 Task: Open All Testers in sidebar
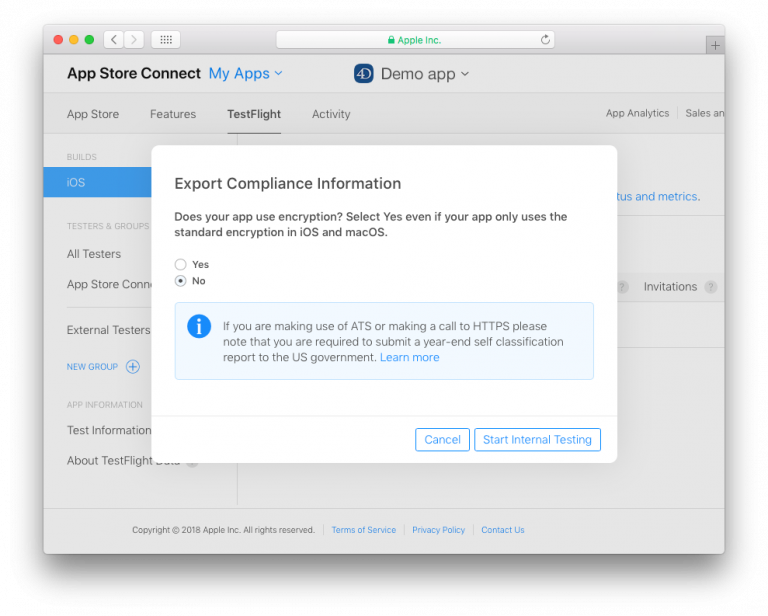click(94, 254)
